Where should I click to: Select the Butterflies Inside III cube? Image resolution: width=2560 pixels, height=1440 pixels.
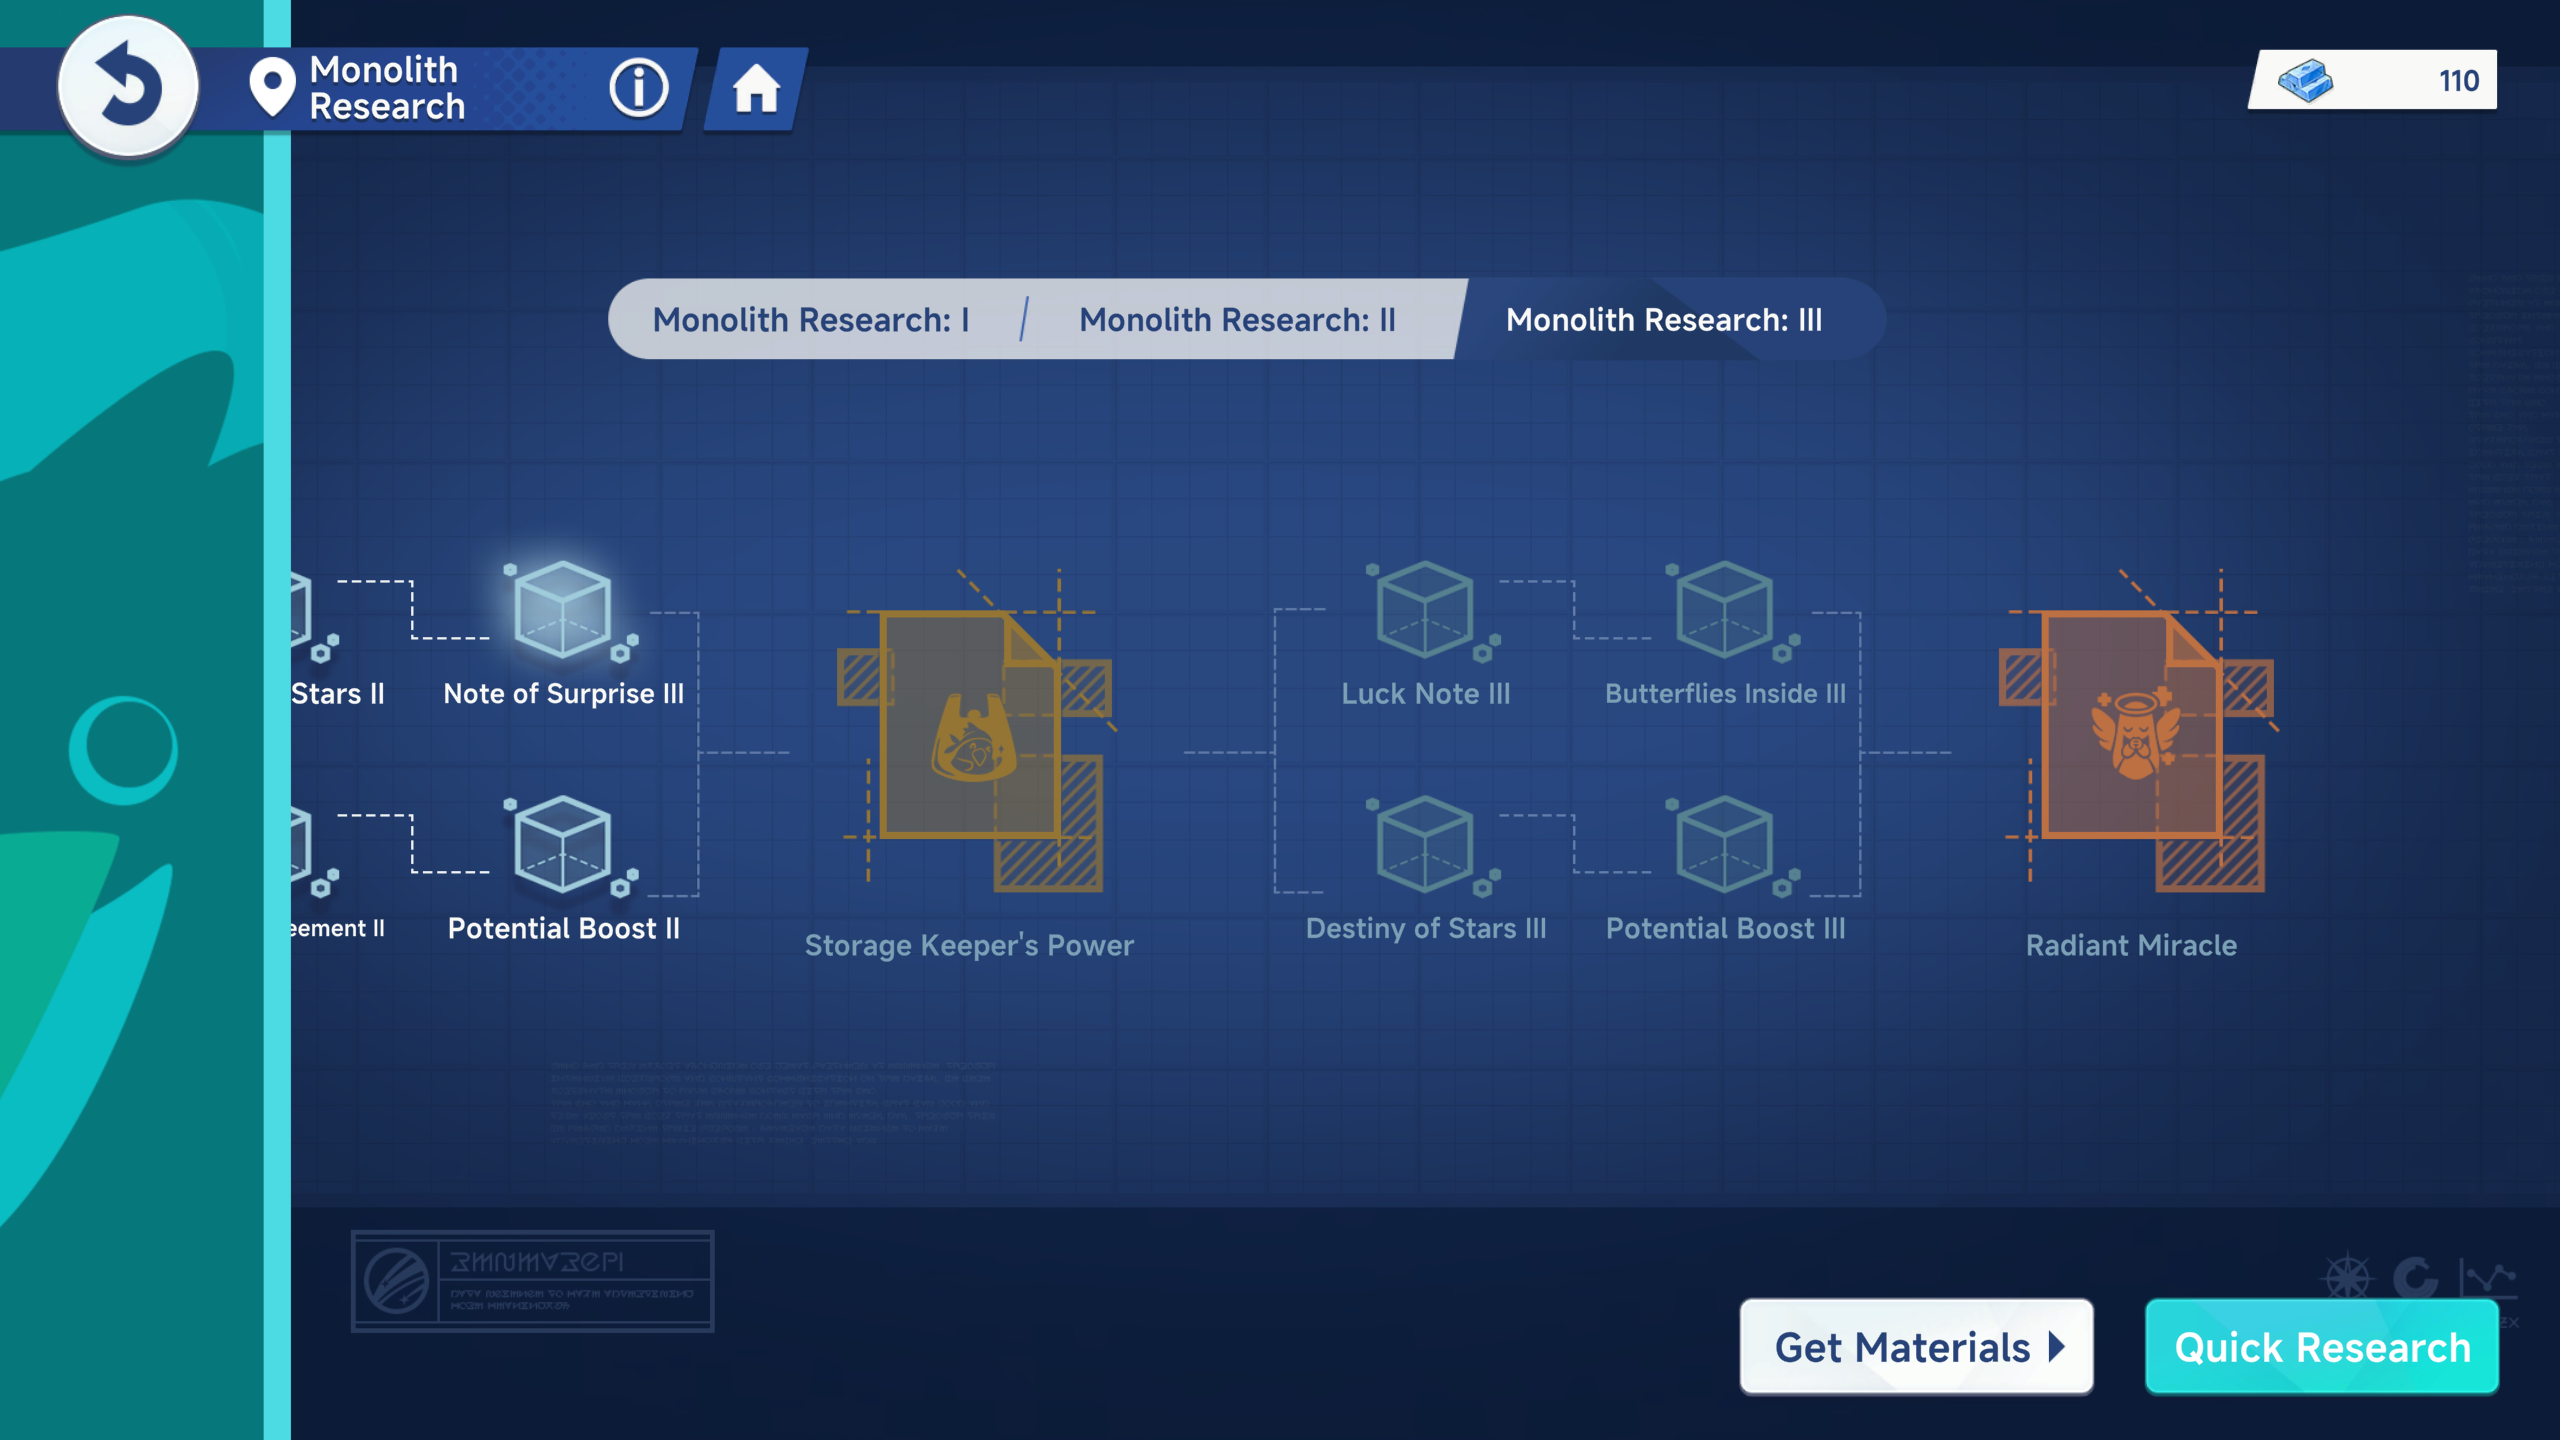1724,610
